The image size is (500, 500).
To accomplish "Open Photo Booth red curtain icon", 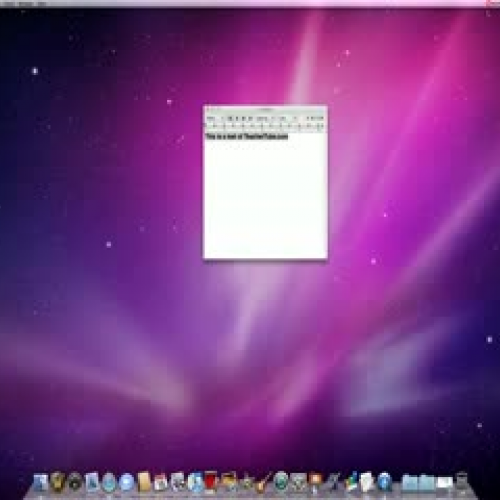I will point(211,482).
